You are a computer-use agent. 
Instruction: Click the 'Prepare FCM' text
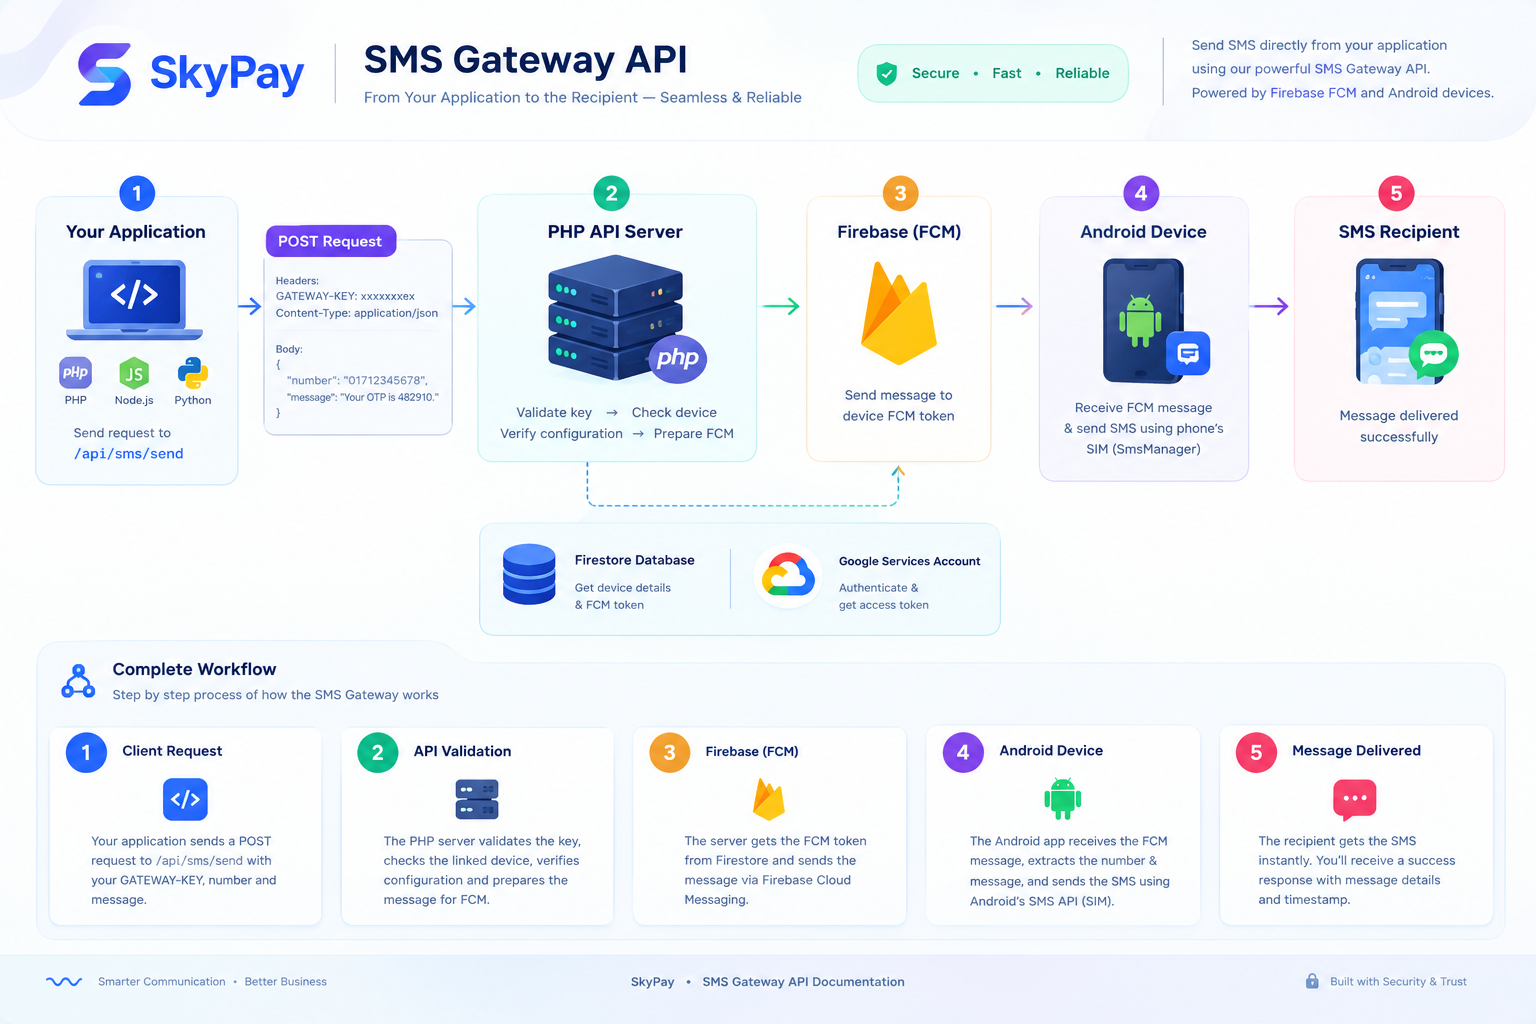[x=693, y=433]
